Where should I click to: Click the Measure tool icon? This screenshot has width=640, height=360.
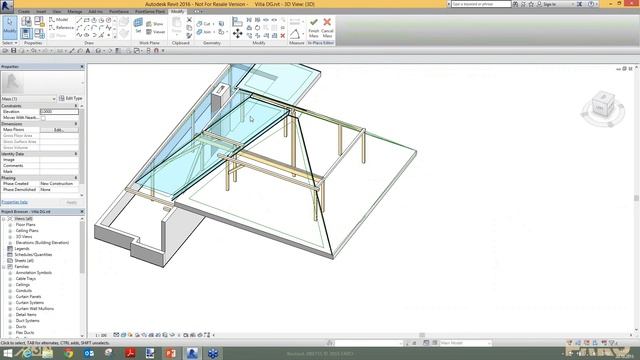[x=295, y=33]
